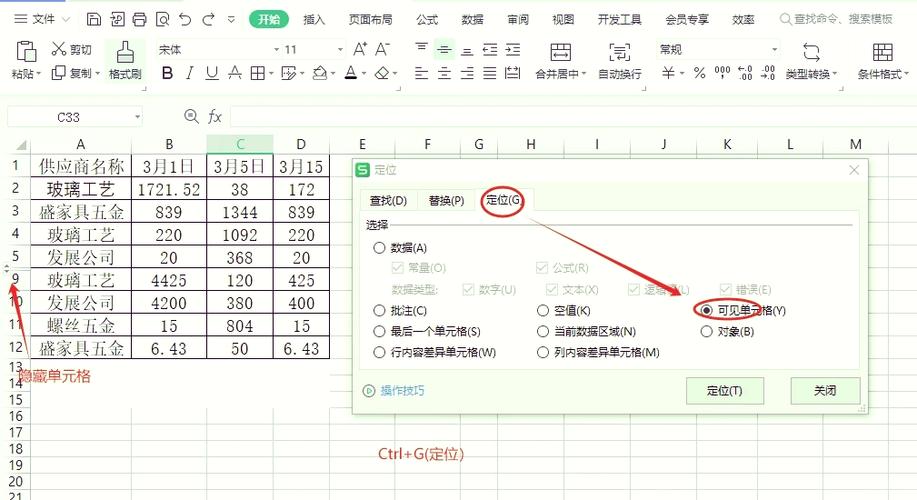Open the fill color dropdown arrow
917x500 pixels.
tap(333, 74)
